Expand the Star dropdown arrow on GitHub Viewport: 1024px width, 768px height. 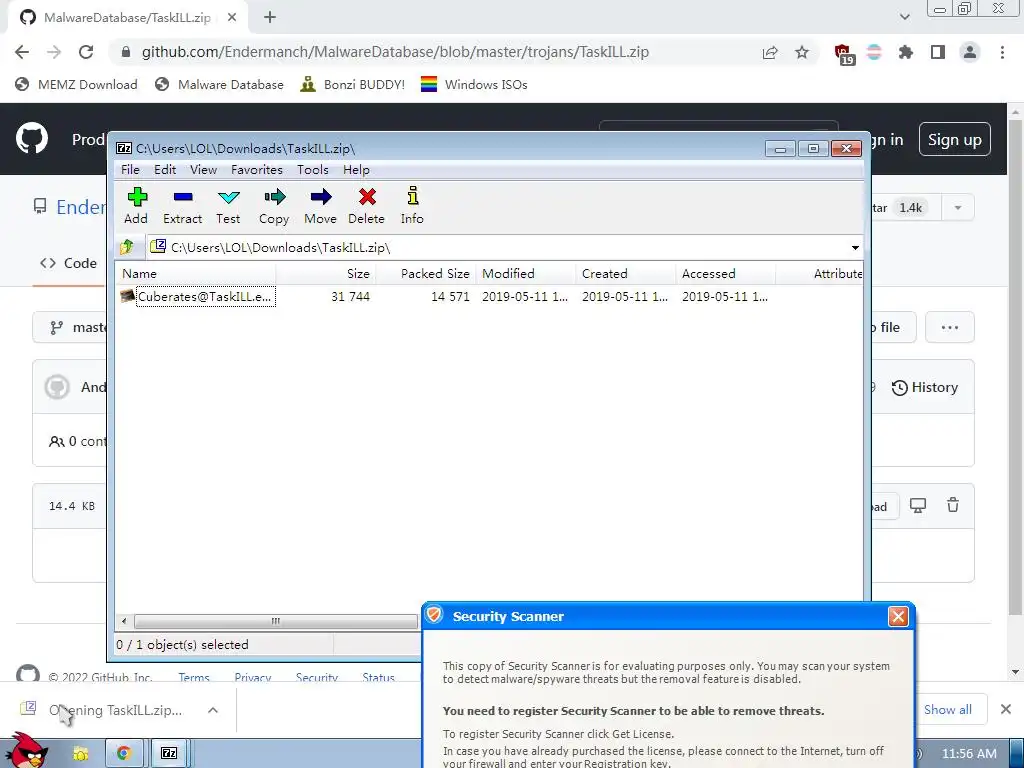coord(958,208)
